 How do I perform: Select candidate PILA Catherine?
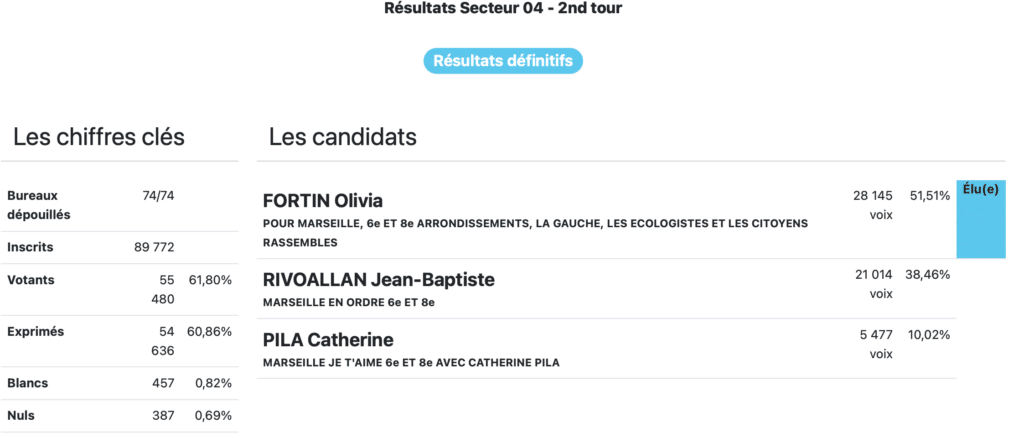(327, 340)
